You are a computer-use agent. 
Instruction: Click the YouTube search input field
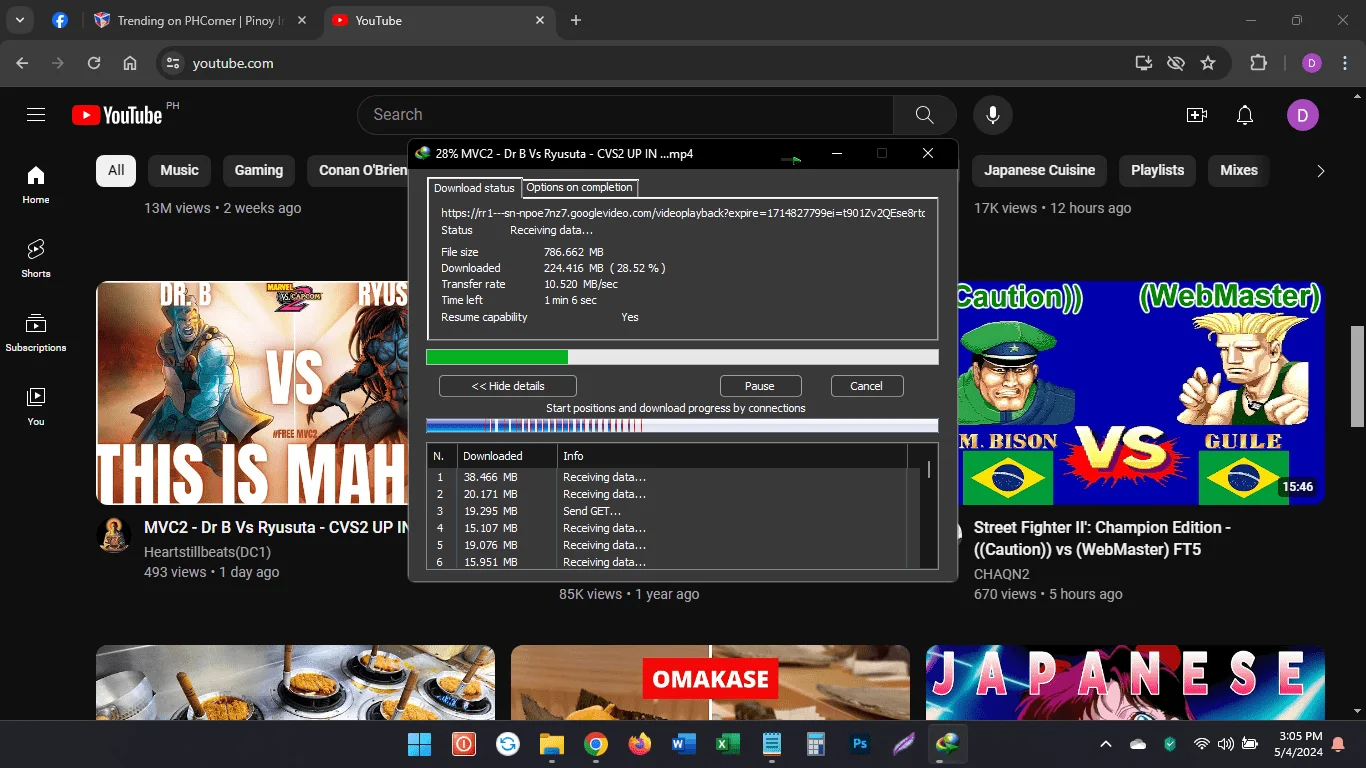pyautogui.click(x=625, y=115)
